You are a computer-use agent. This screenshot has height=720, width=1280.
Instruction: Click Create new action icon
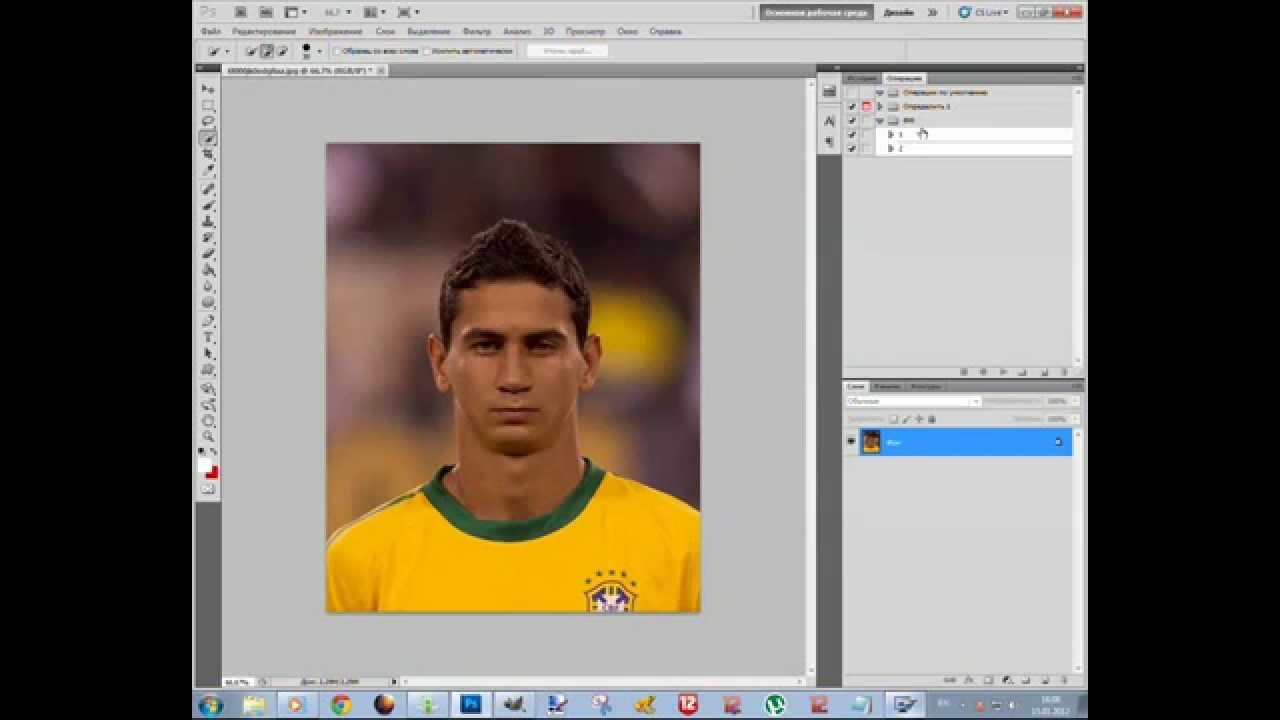(1044, 372)
